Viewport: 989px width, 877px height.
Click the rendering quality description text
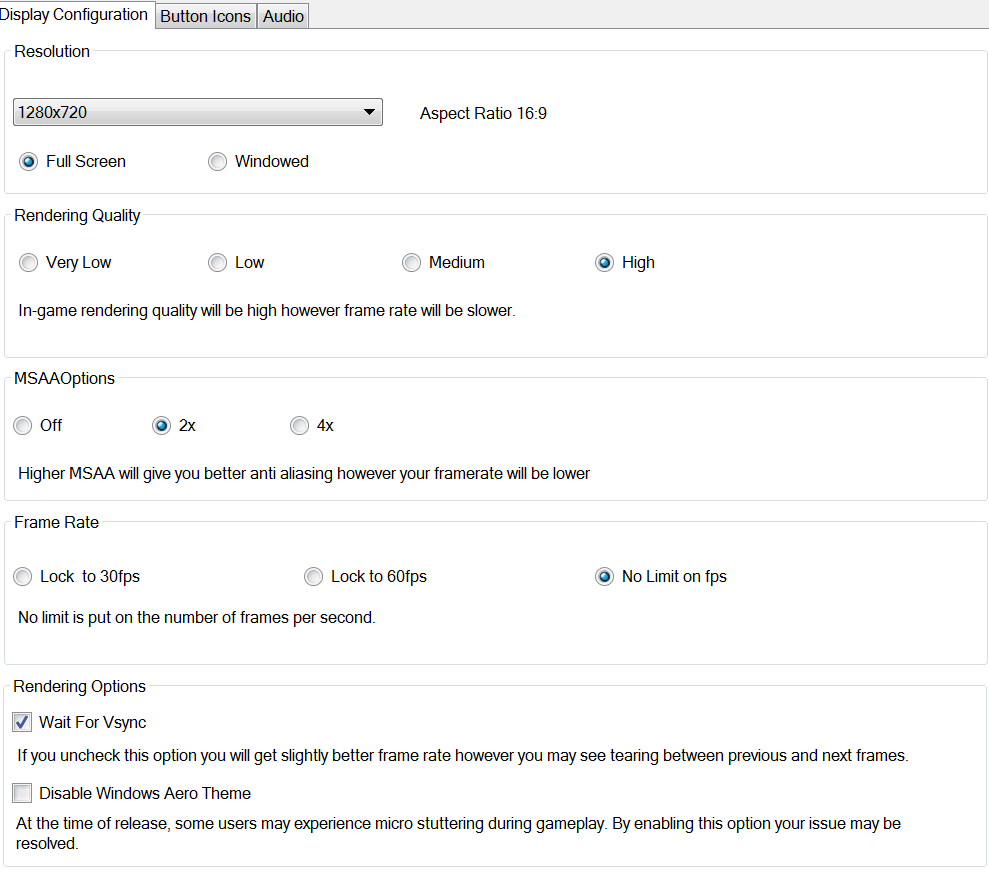point(267,310)
